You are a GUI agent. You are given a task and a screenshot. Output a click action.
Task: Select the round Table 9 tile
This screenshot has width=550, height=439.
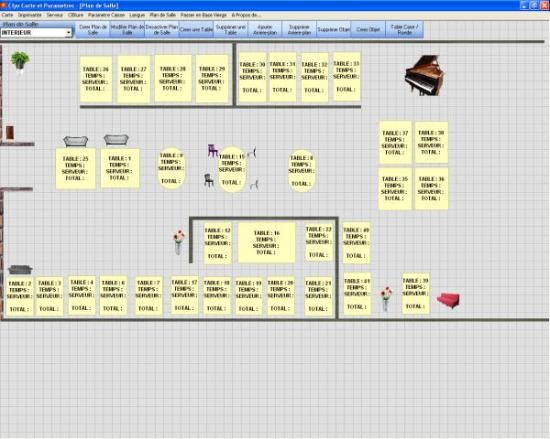coord(171,168)
